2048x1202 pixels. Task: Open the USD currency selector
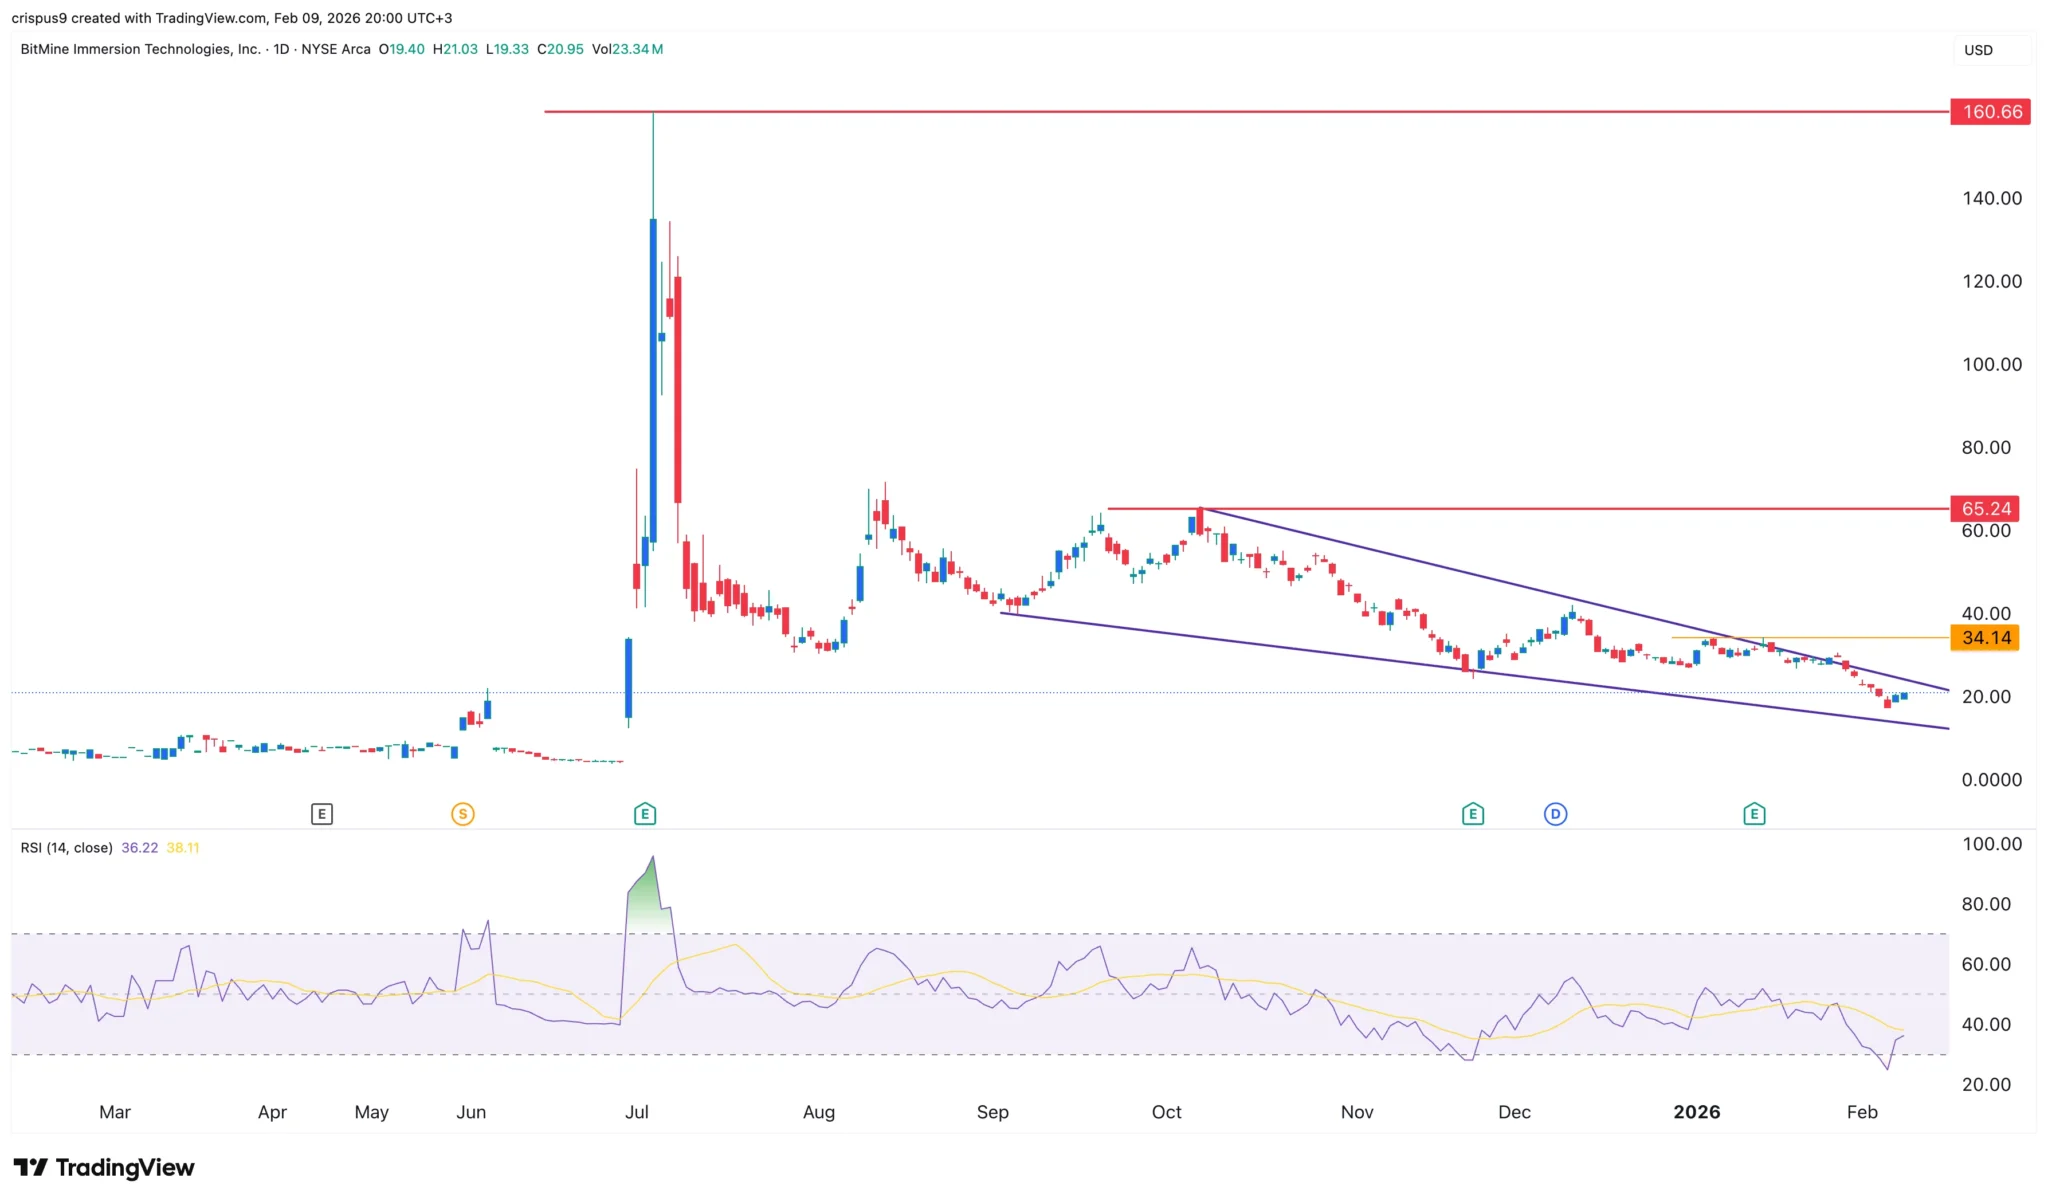pyautogui.click(x=1980, y=49)
